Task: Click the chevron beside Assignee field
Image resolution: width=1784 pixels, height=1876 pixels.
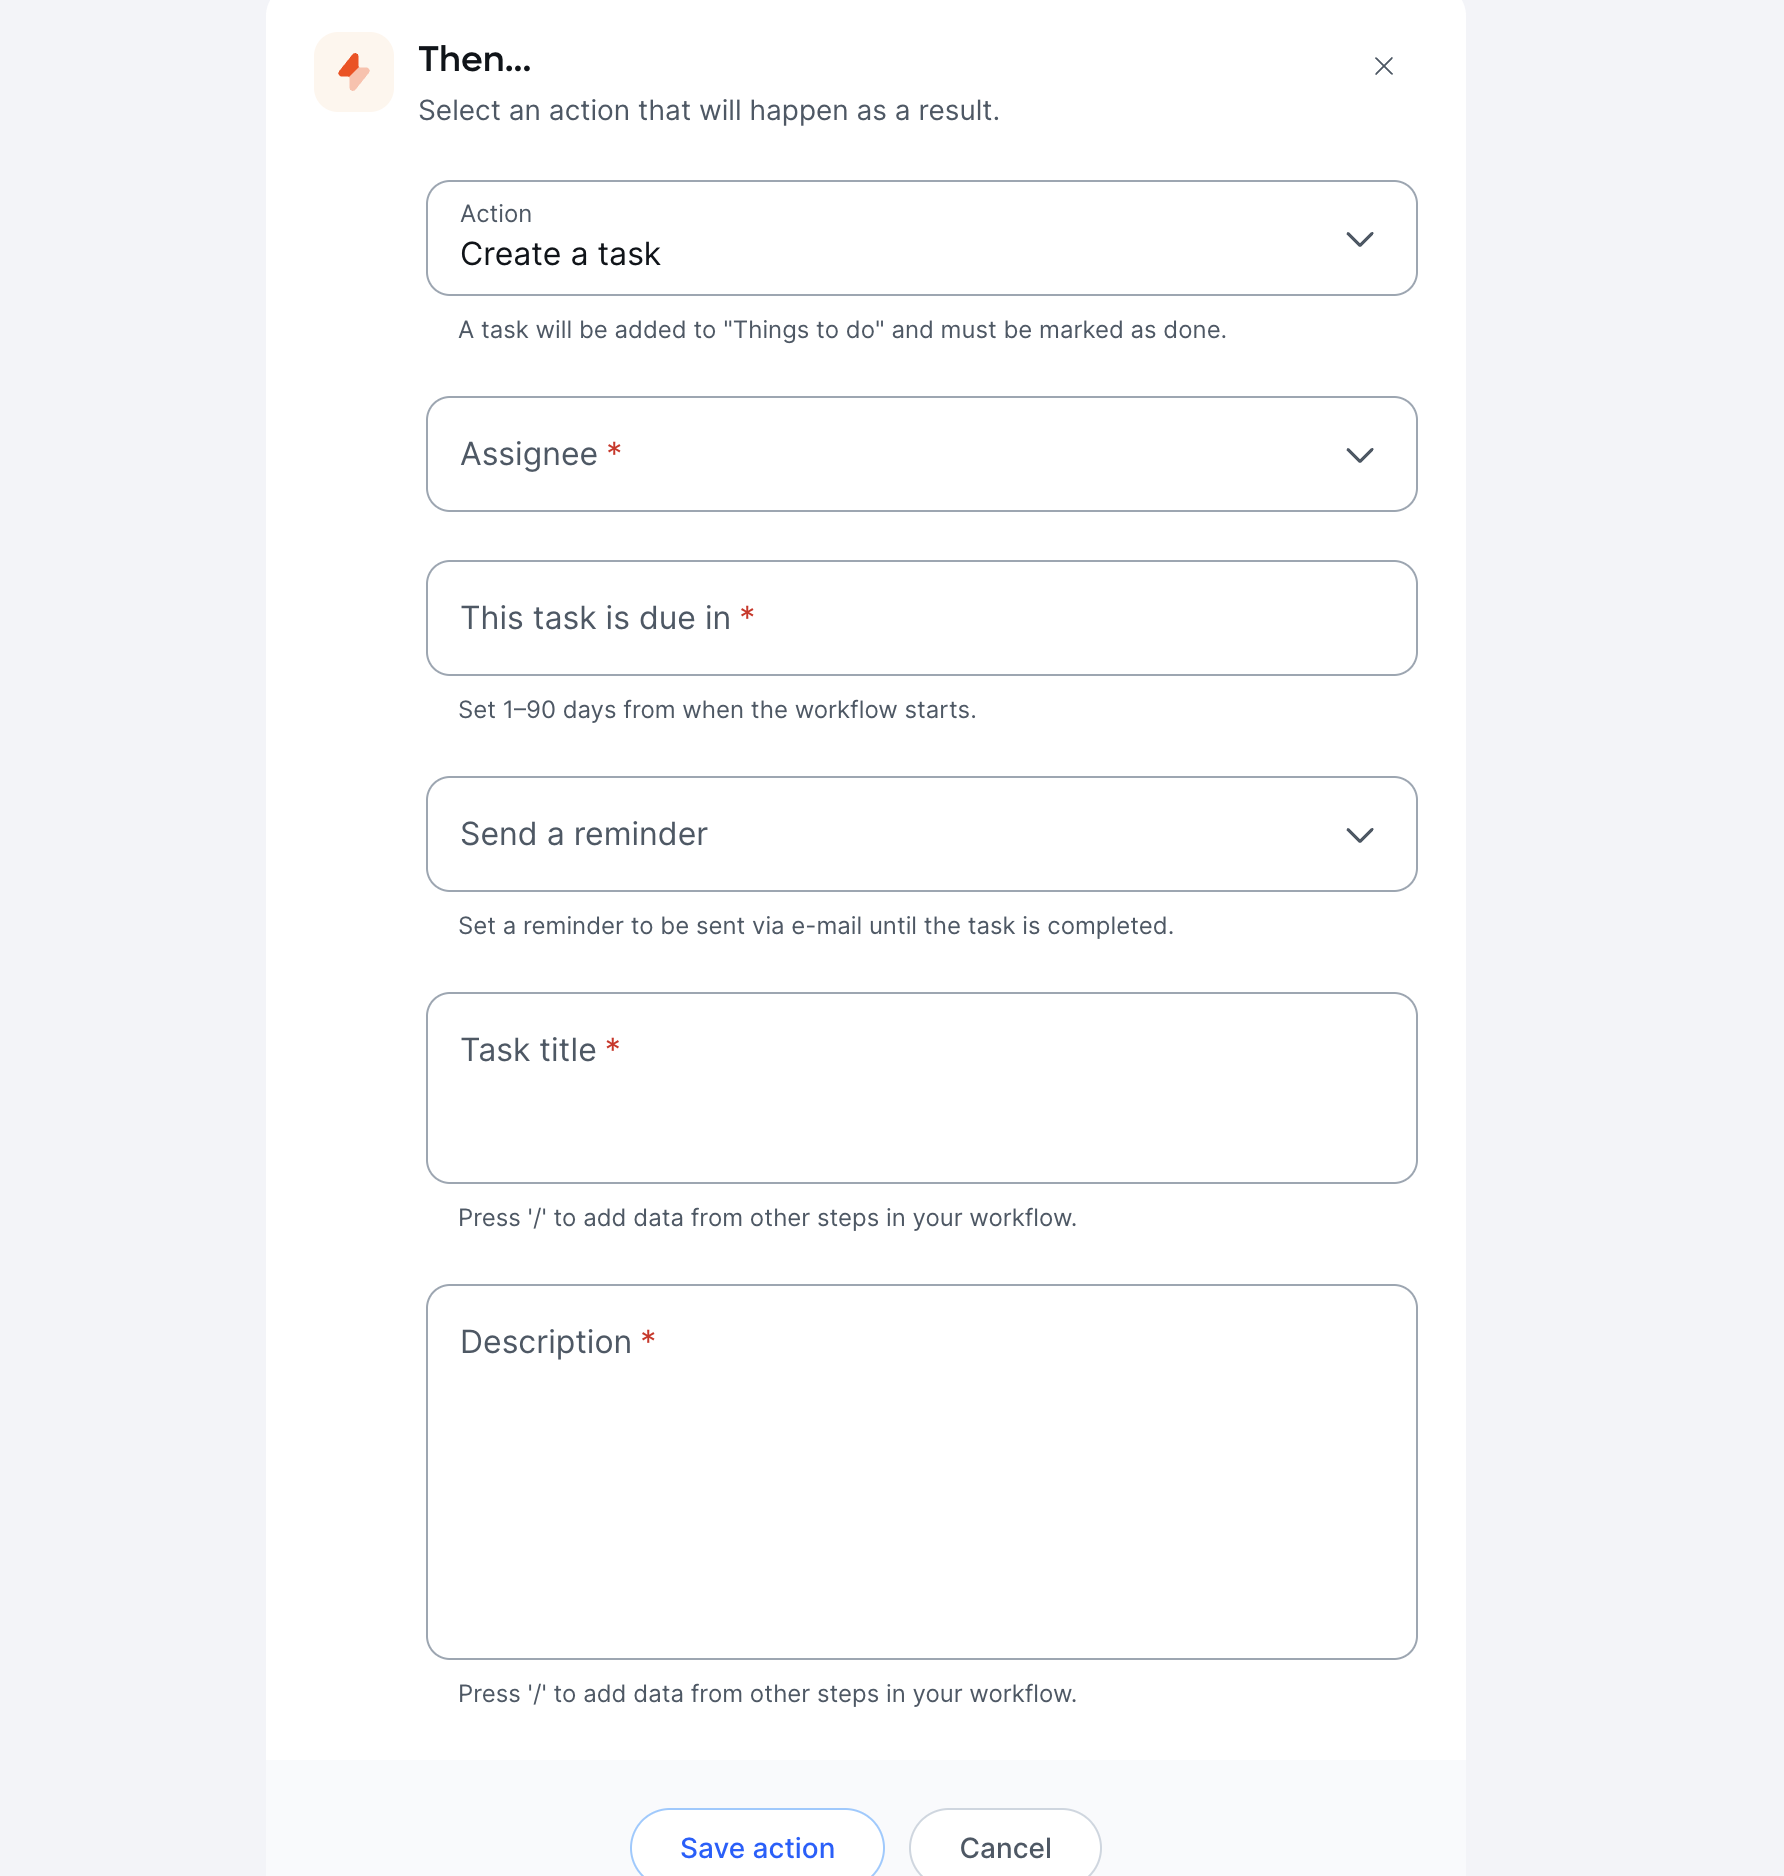Action: 1360,455
